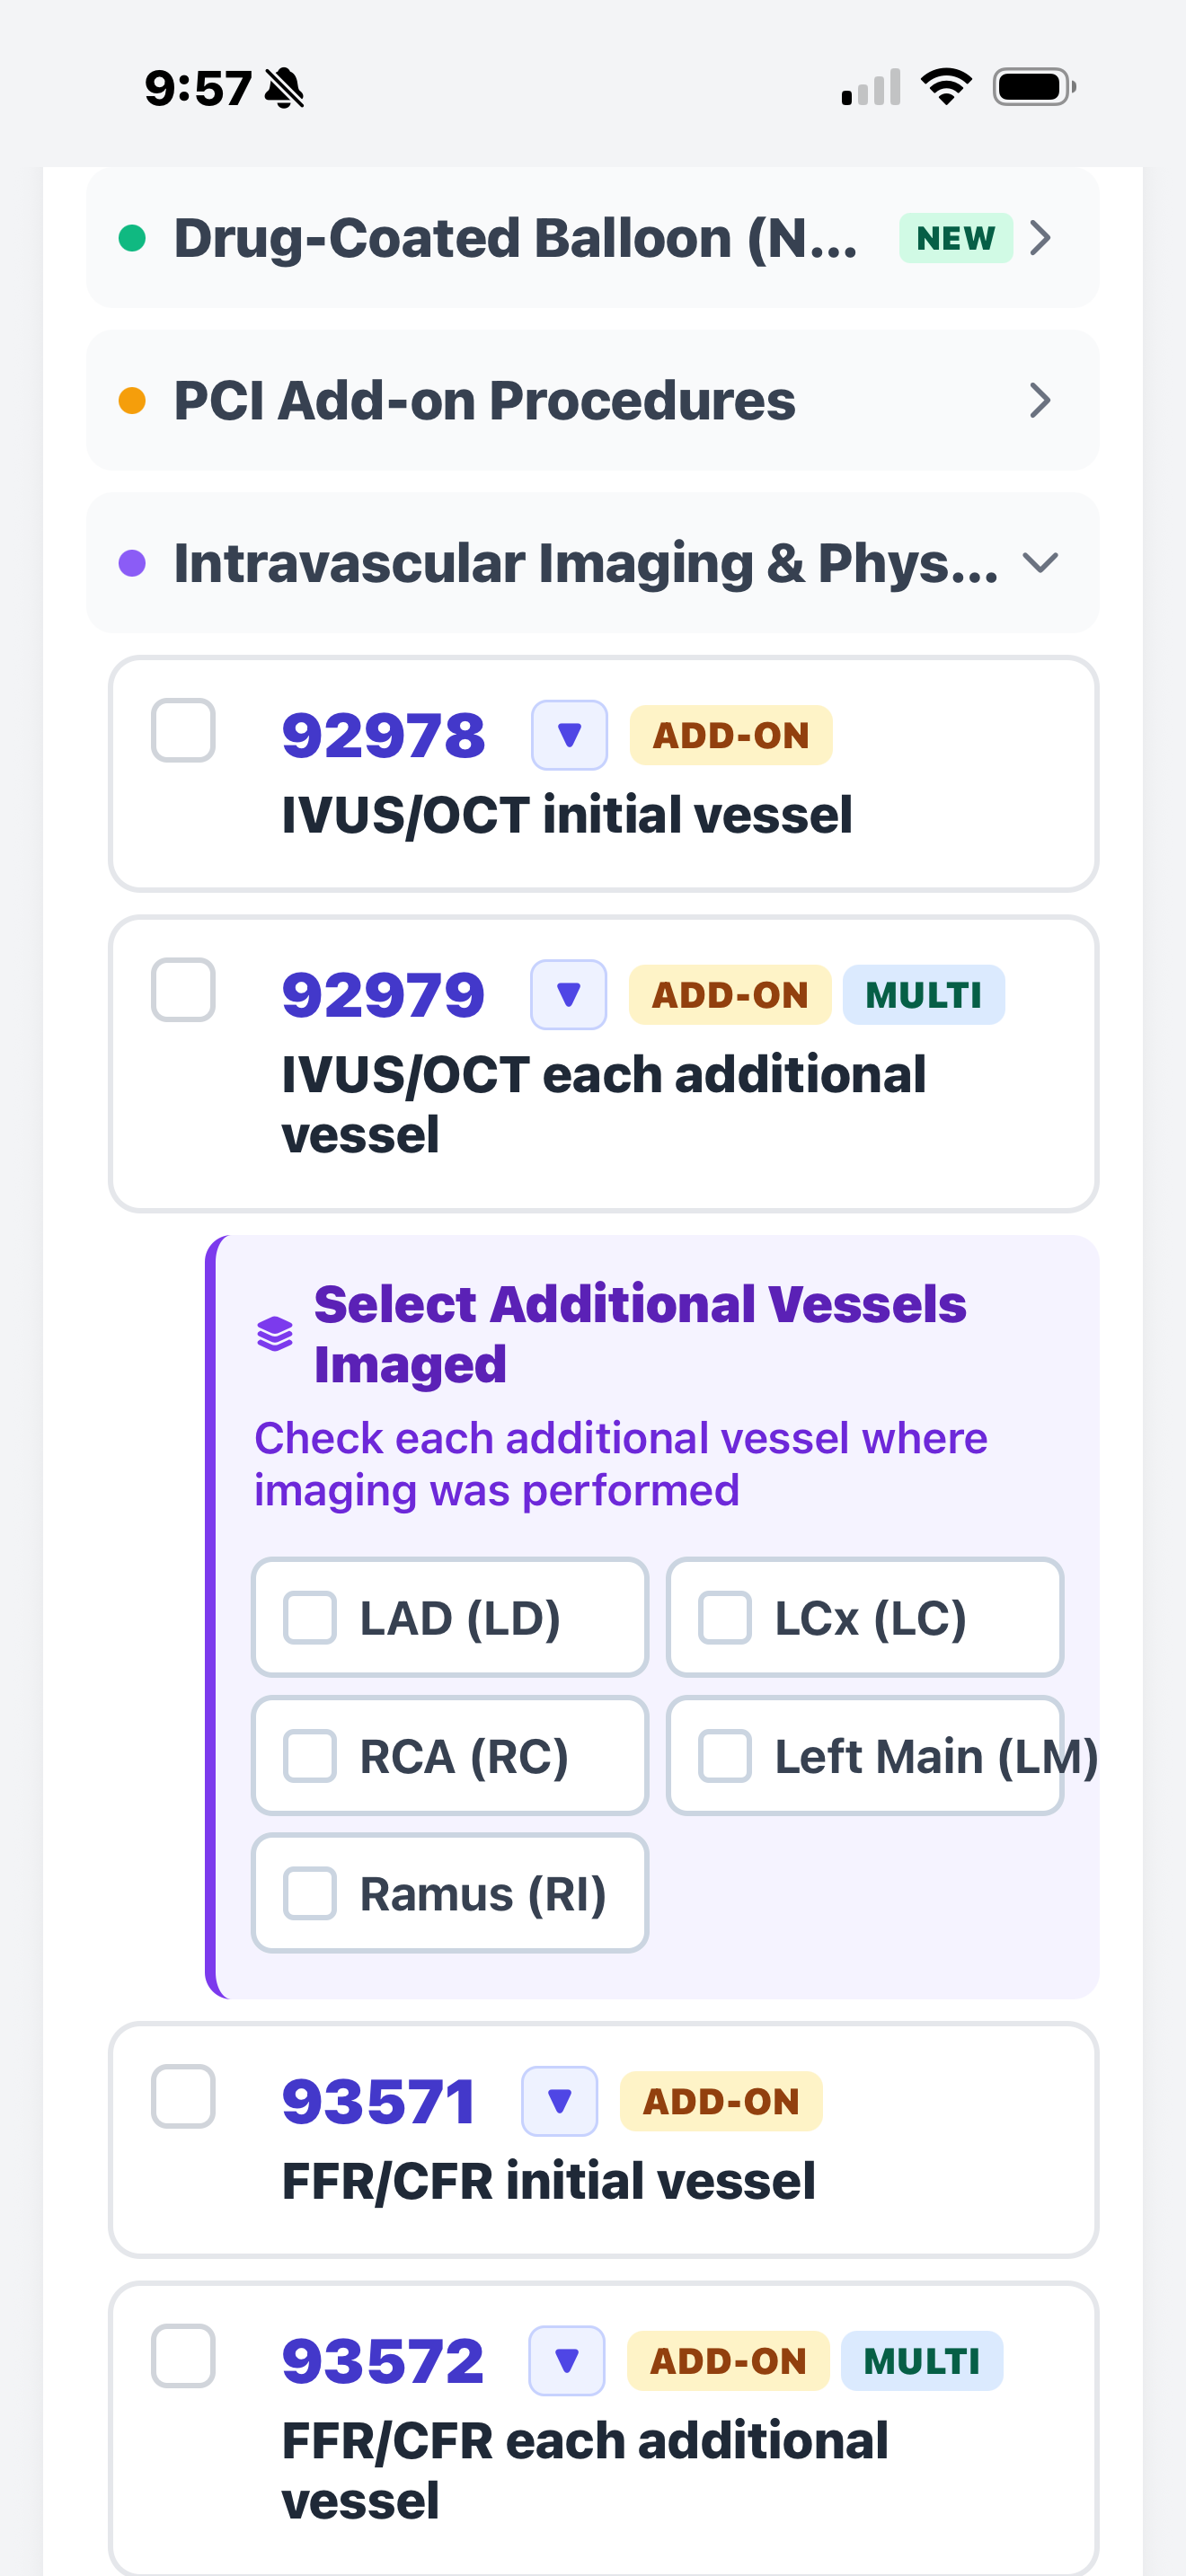This screenshot has height=2576, width=1186.
Task: Check the Left Main (LM) checkbox
Action: click(x=725, y=1755)
